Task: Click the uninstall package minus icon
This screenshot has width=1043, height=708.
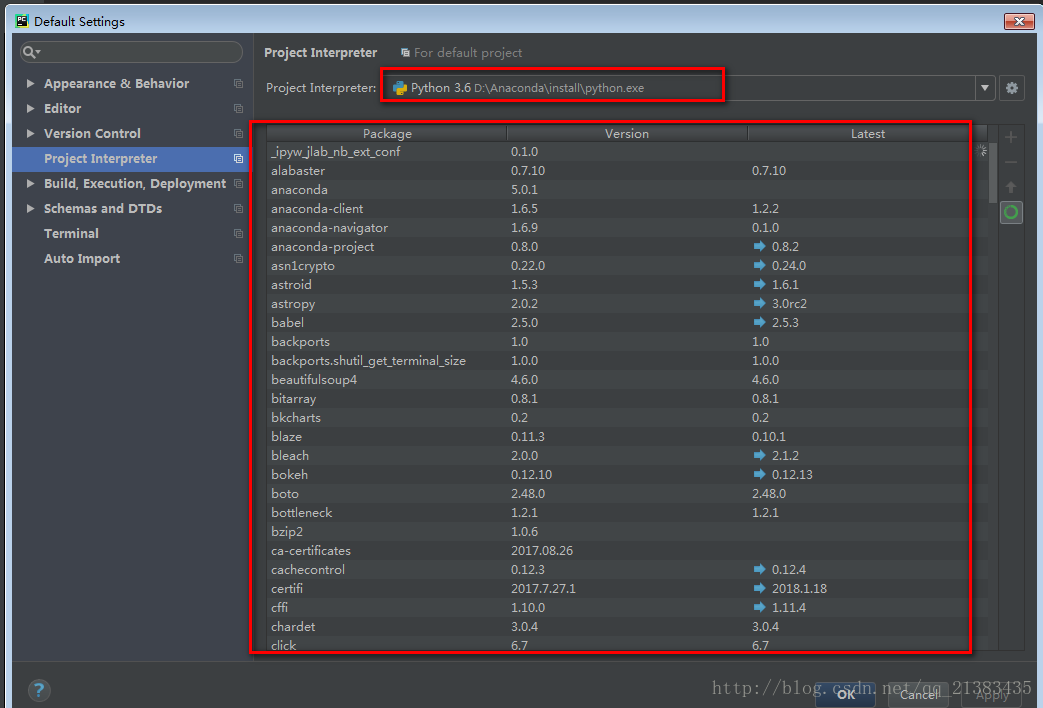Action: point(1010,162)
